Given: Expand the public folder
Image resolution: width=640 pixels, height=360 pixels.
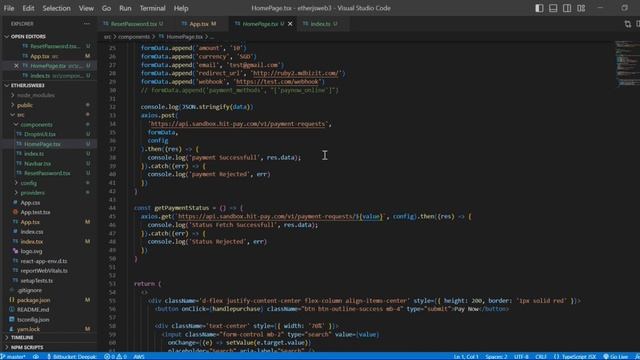Looking at the screenshot, I should pyautogui.click(x=25, y=105).
